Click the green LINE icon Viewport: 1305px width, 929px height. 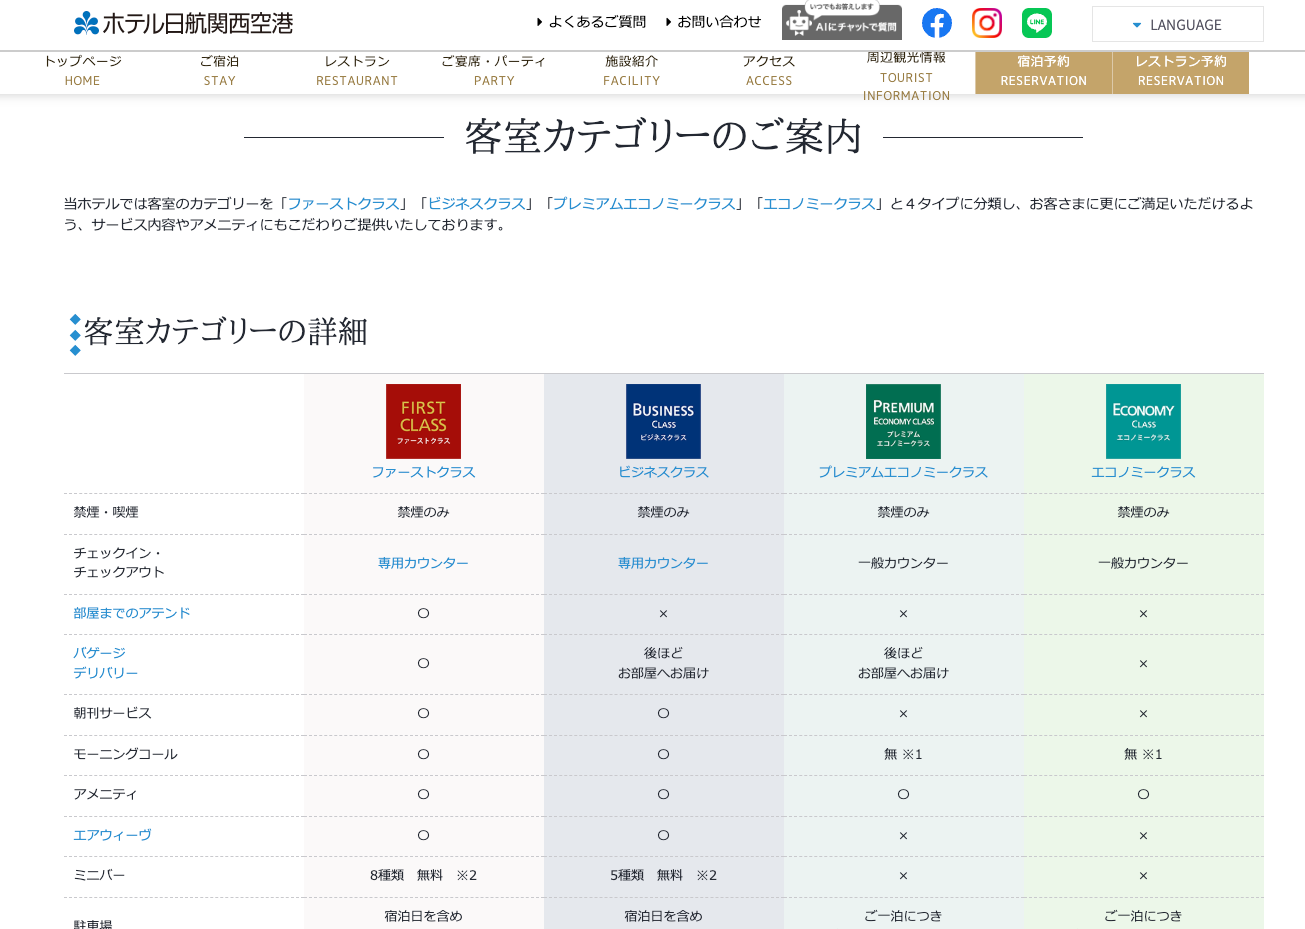pos(1036,23)
